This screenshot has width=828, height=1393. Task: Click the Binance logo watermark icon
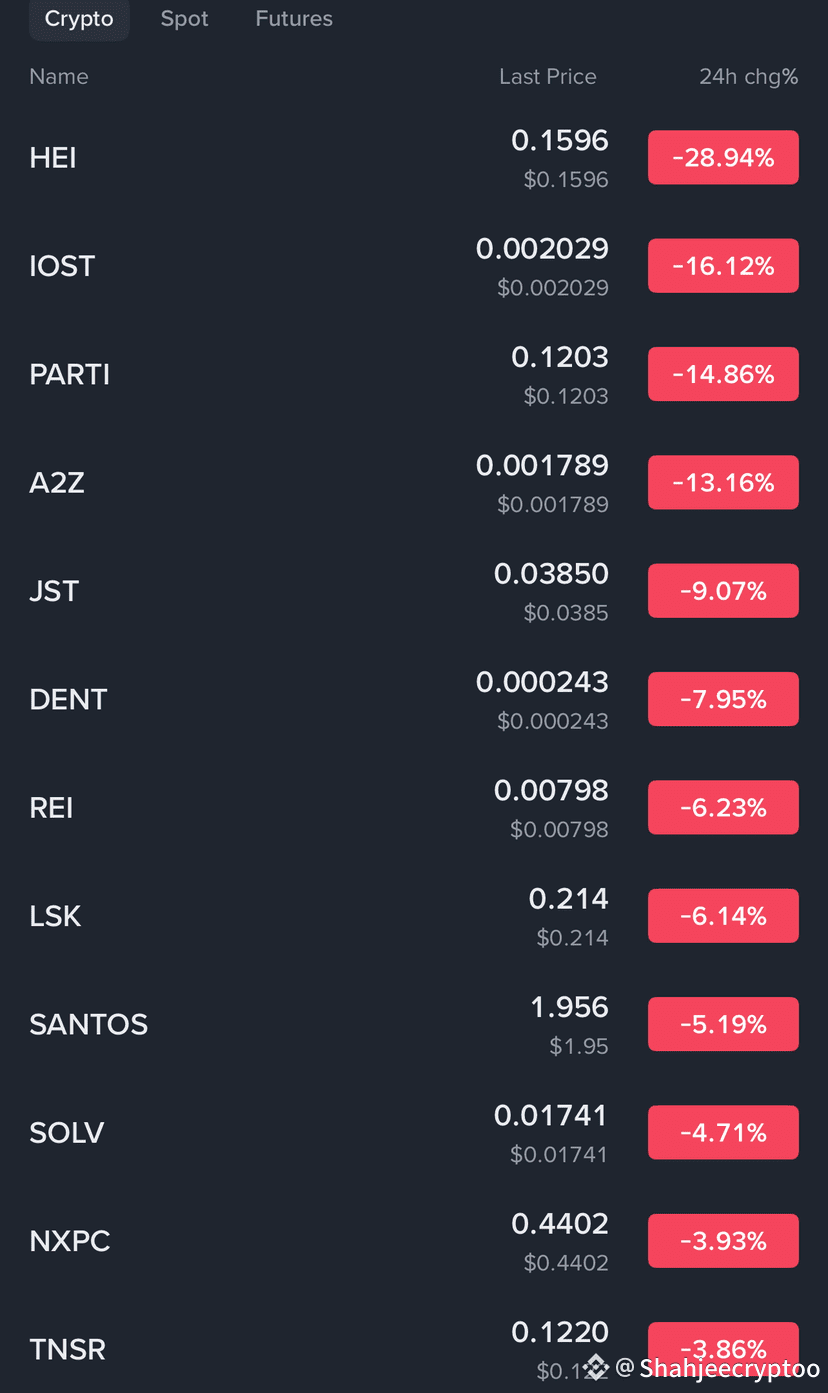click(x=596, y=1367)
